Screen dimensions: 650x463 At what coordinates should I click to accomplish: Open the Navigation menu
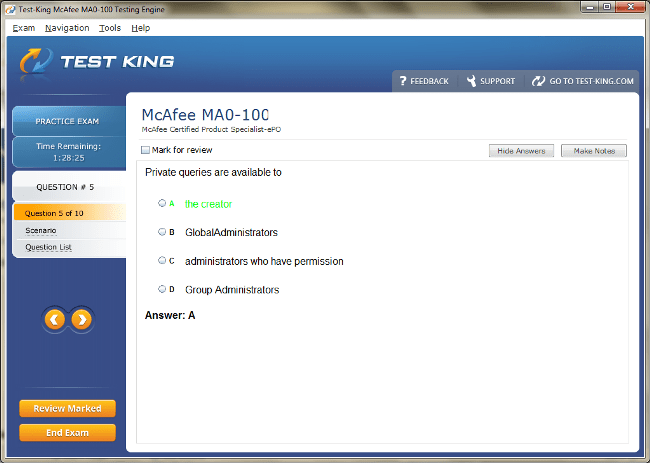point(67,28)
